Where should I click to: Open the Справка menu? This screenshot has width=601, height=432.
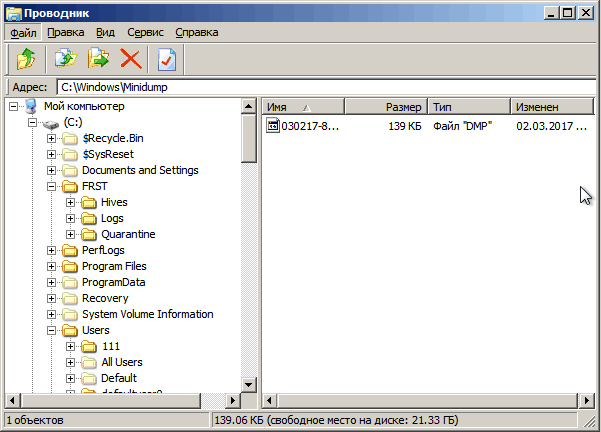click(x=197, y=33)
